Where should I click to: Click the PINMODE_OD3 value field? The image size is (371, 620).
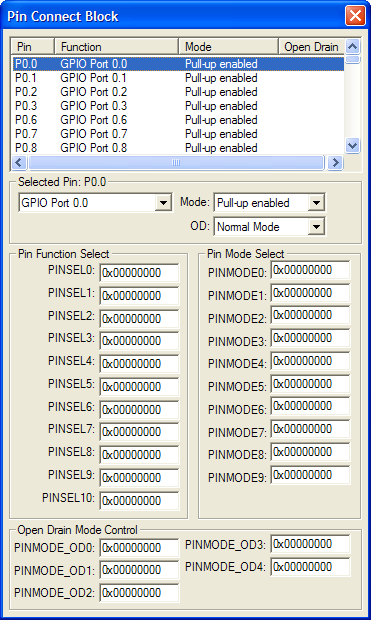point(310,544)
